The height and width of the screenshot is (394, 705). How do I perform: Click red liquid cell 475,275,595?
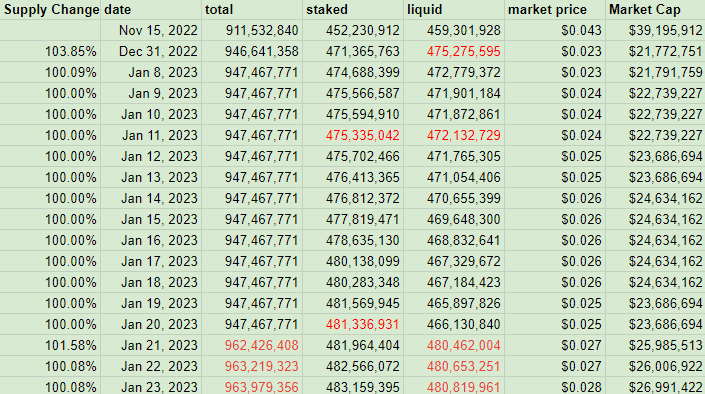[454, 51]
